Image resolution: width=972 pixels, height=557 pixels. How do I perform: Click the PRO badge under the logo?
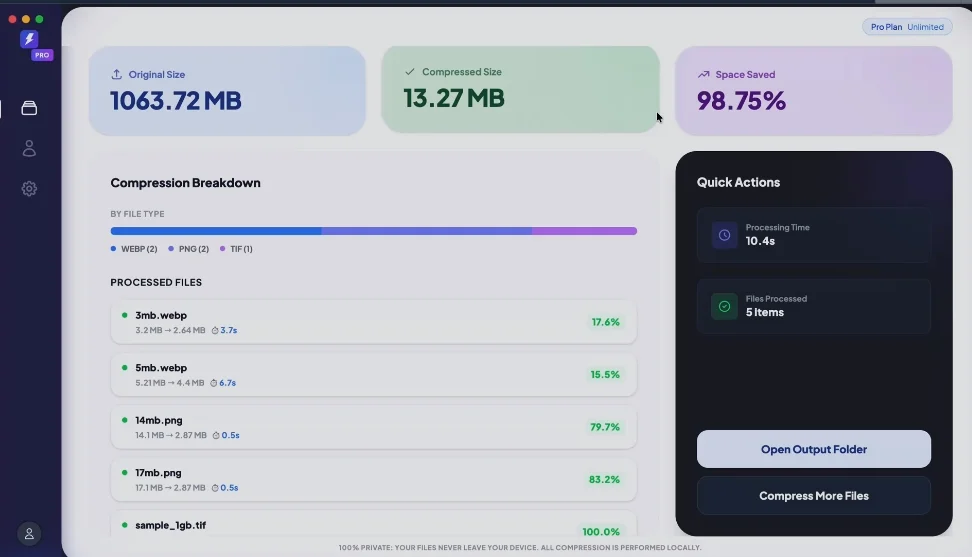(42, 55)
